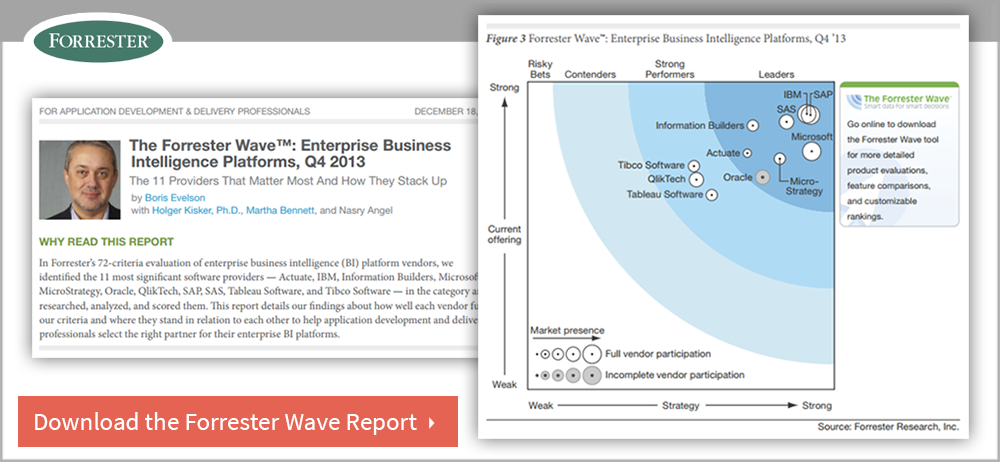Click the author portrait photo
This screenshot has width=1000, height=462.
[80, 180]
